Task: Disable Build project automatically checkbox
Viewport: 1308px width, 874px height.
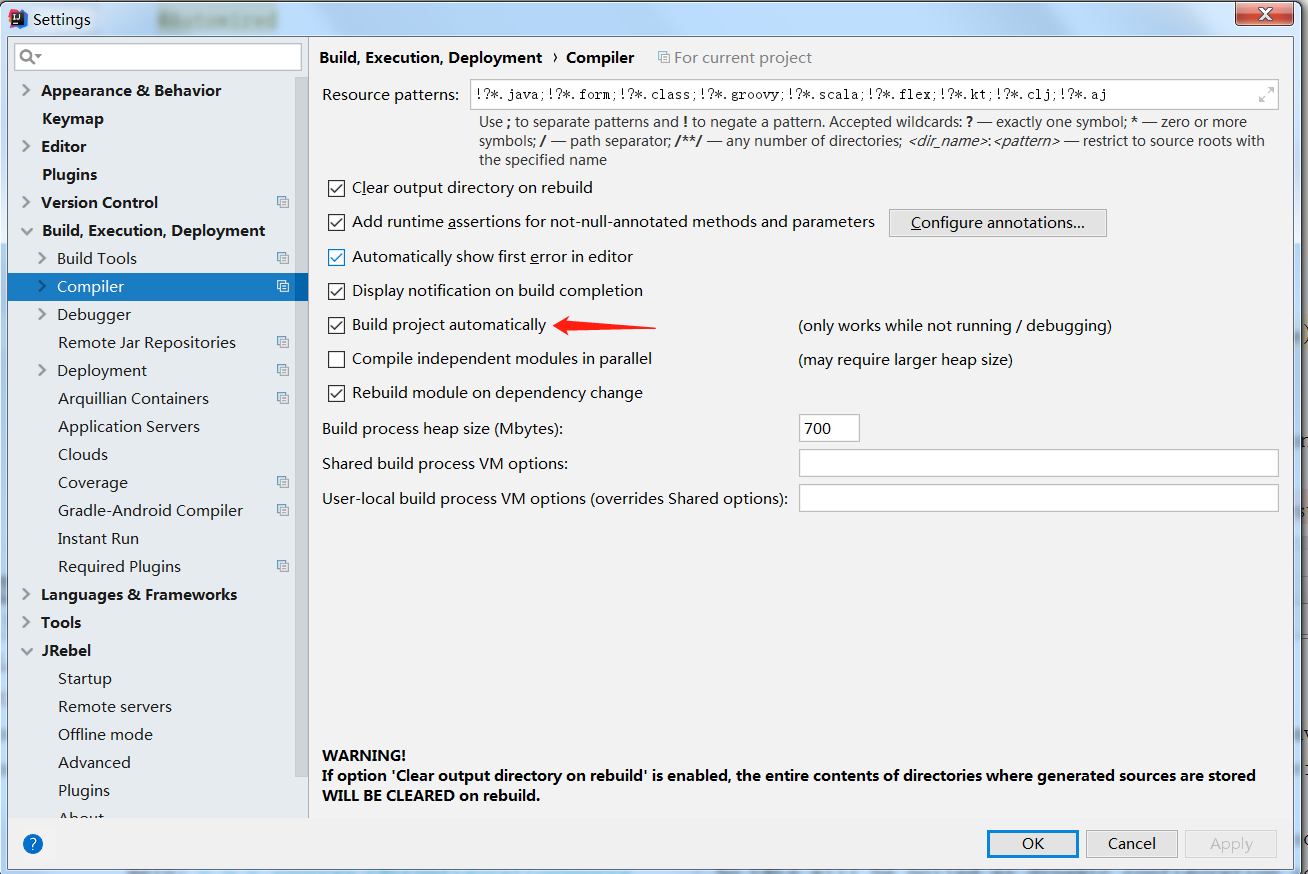Action: click(337, 325)
